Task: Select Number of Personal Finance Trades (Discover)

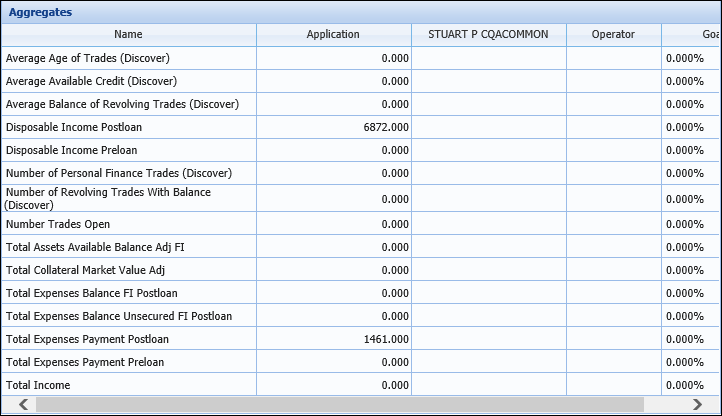Action: click(119, 173)
